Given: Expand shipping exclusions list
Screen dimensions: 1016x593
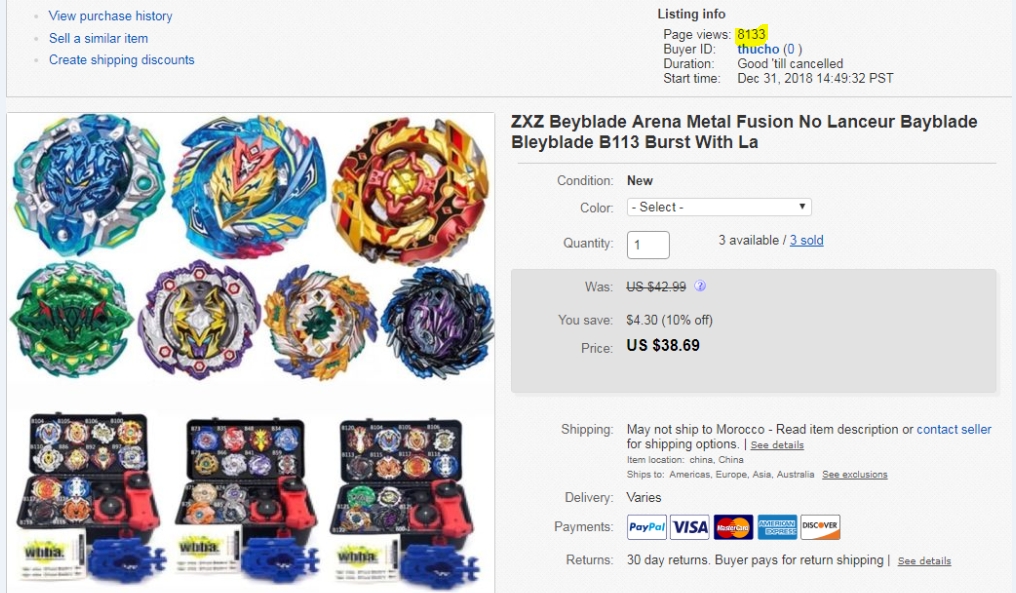Looking at the screenshot, I should (x=854, y=474).
